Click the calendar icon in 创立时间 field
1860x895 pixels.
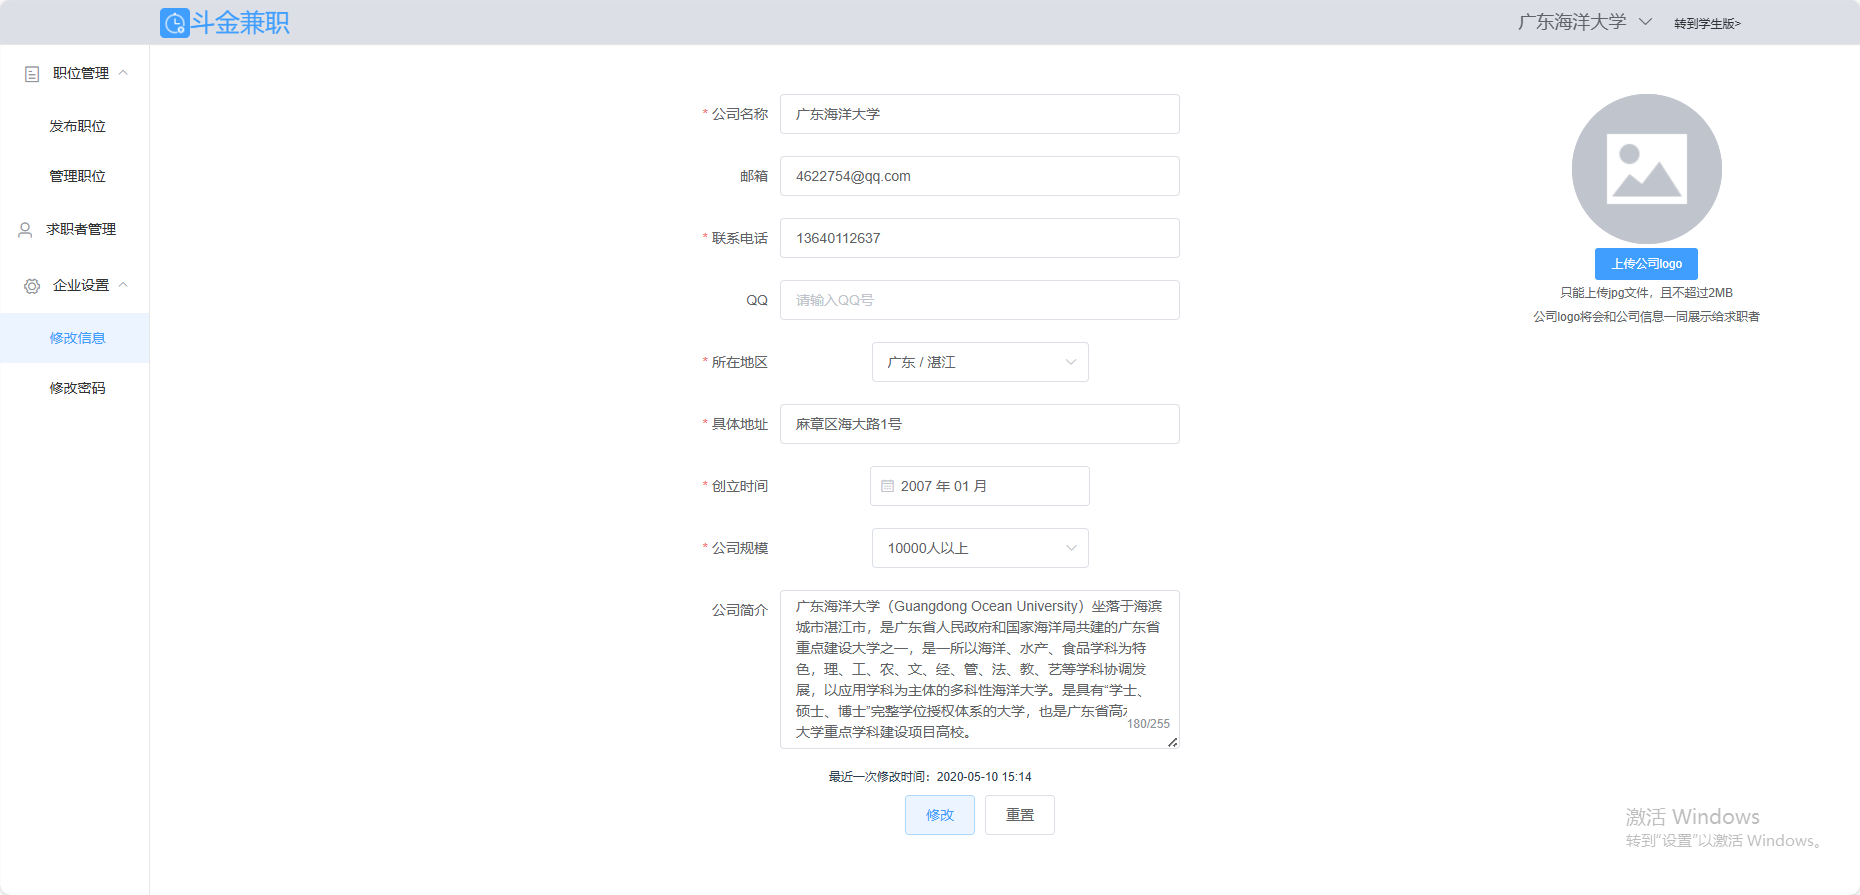click(x=887, y=486)
